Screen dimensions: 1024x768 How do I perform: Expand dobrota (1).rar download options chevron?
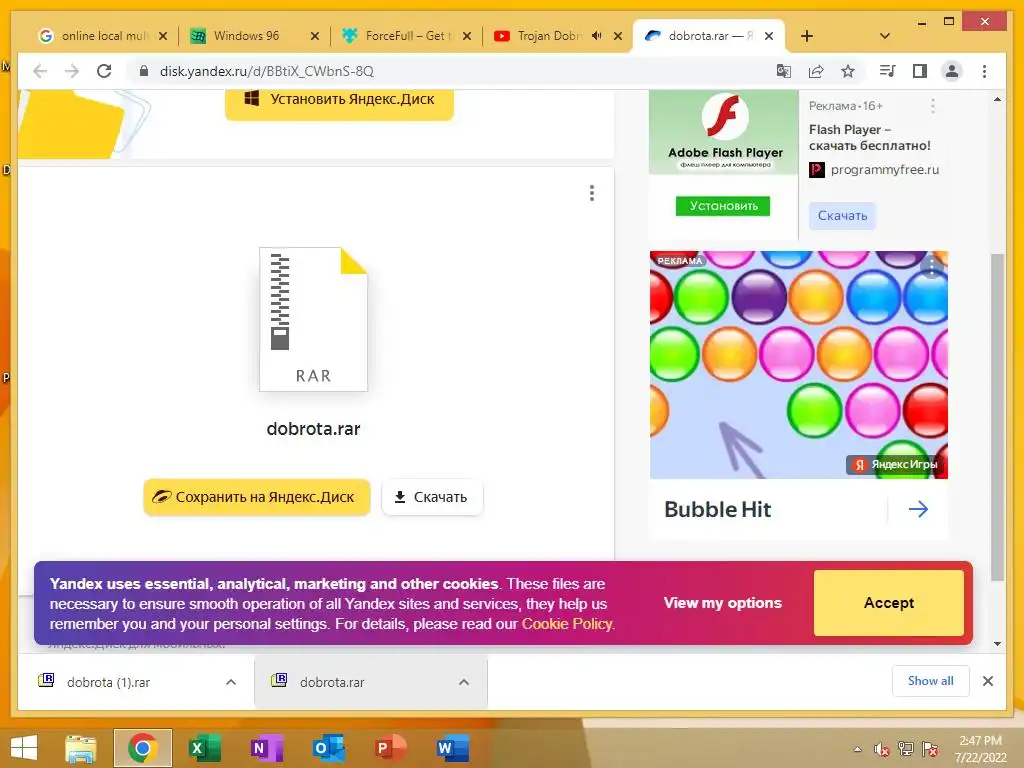231,682
